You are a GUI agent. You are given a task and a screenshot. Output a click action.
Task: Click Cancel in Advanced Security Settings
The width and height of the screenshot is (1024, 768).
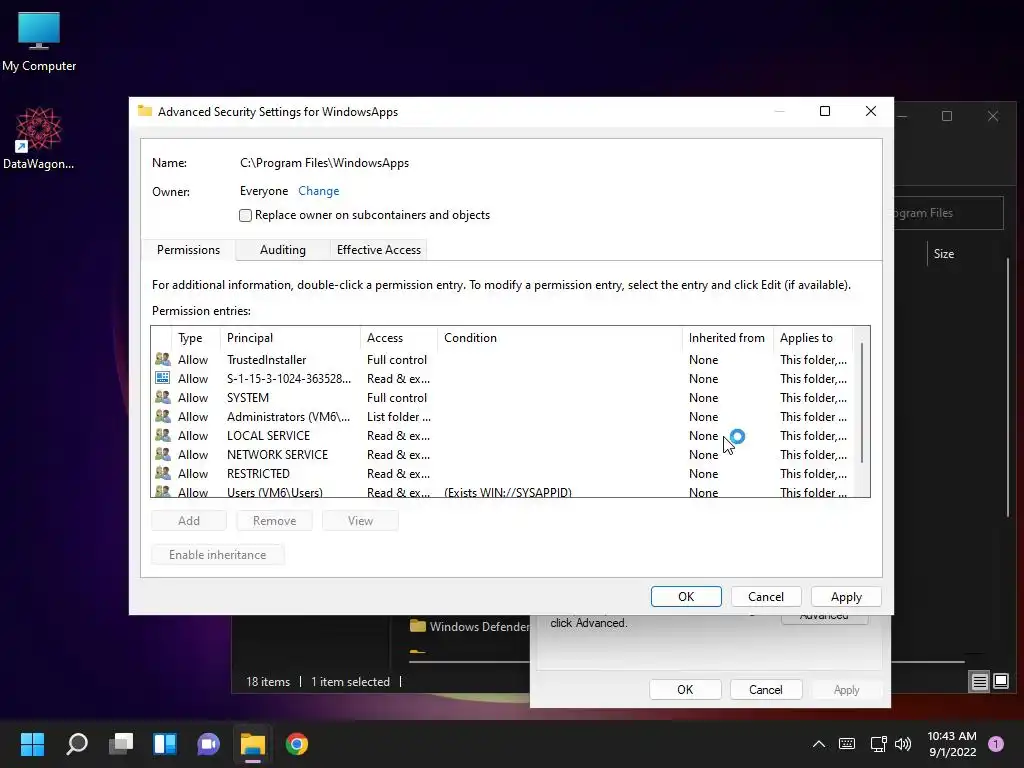(x=765, y=596)
